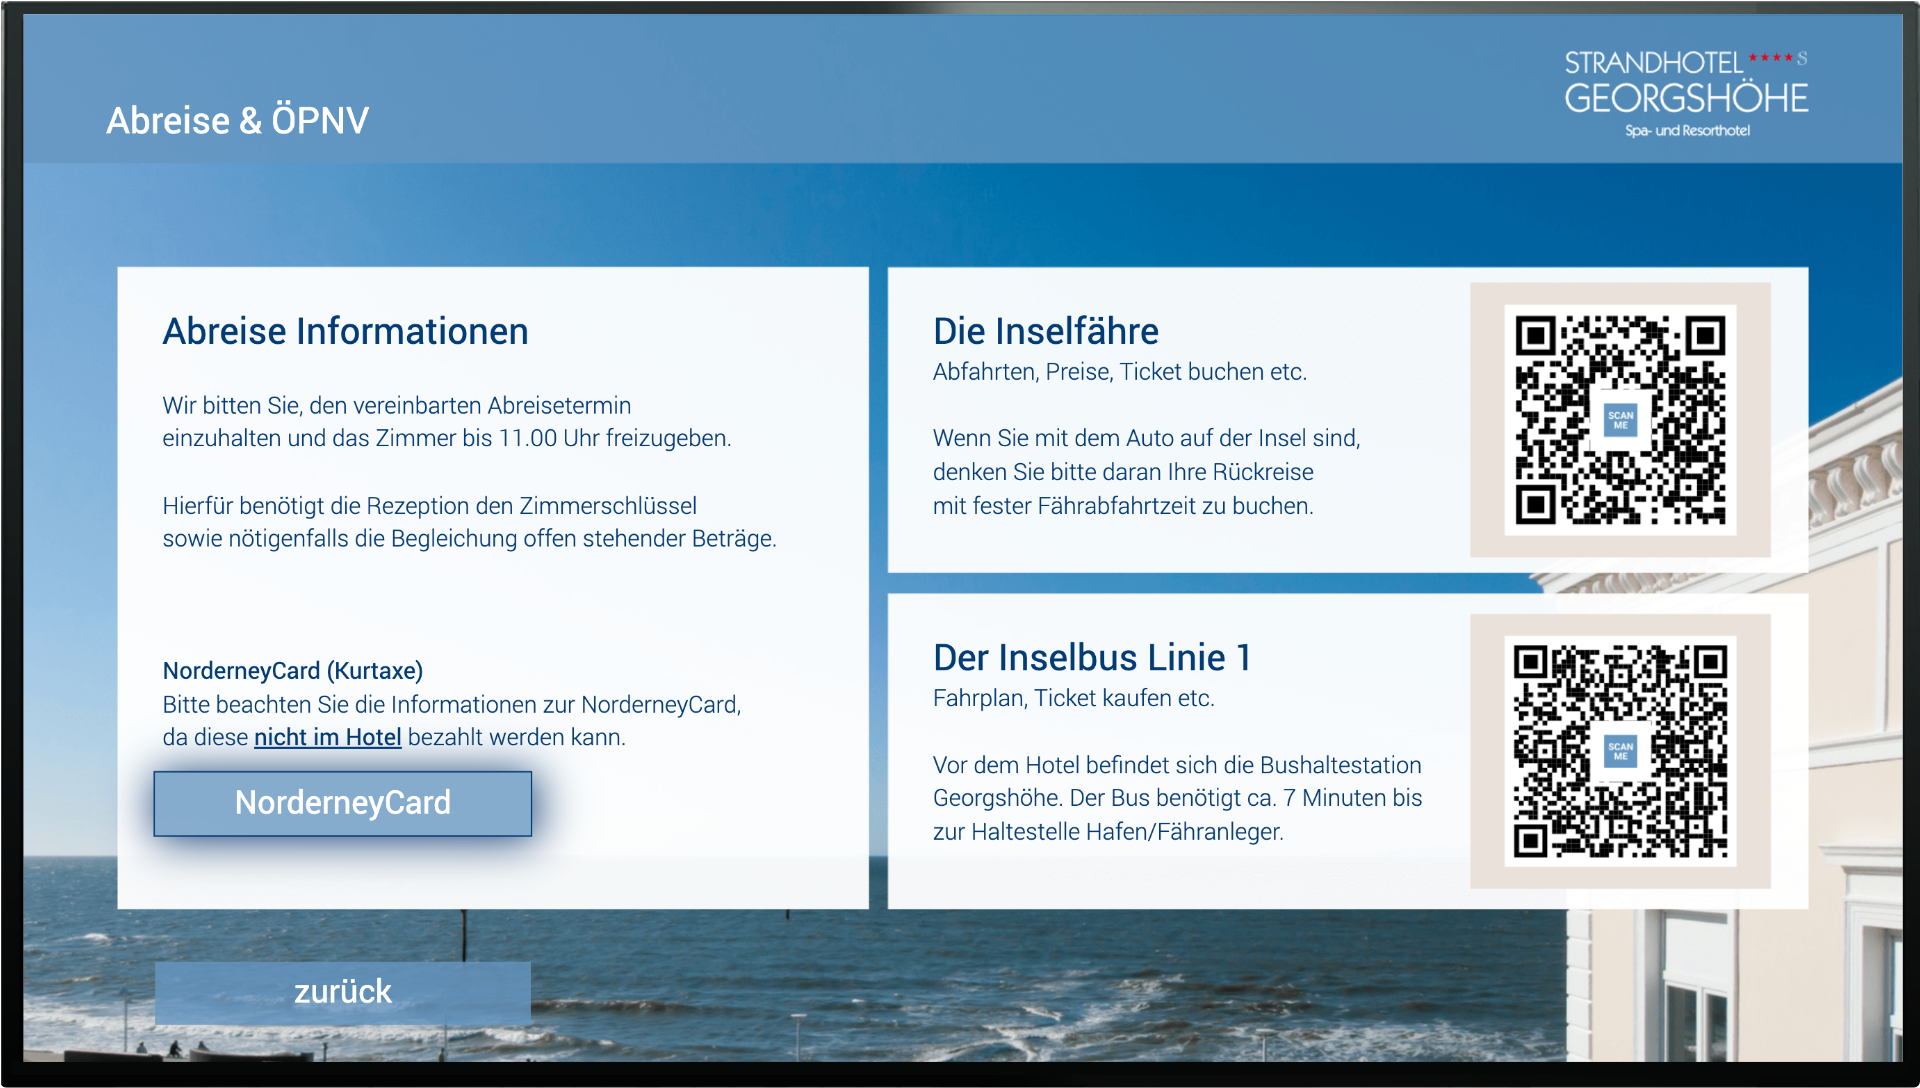Image resolution: width=1920 pixels, height=1088 pixels.
Task: Click the 'Der Inselbus Linie 1' heading
Action: (1092, 657)
